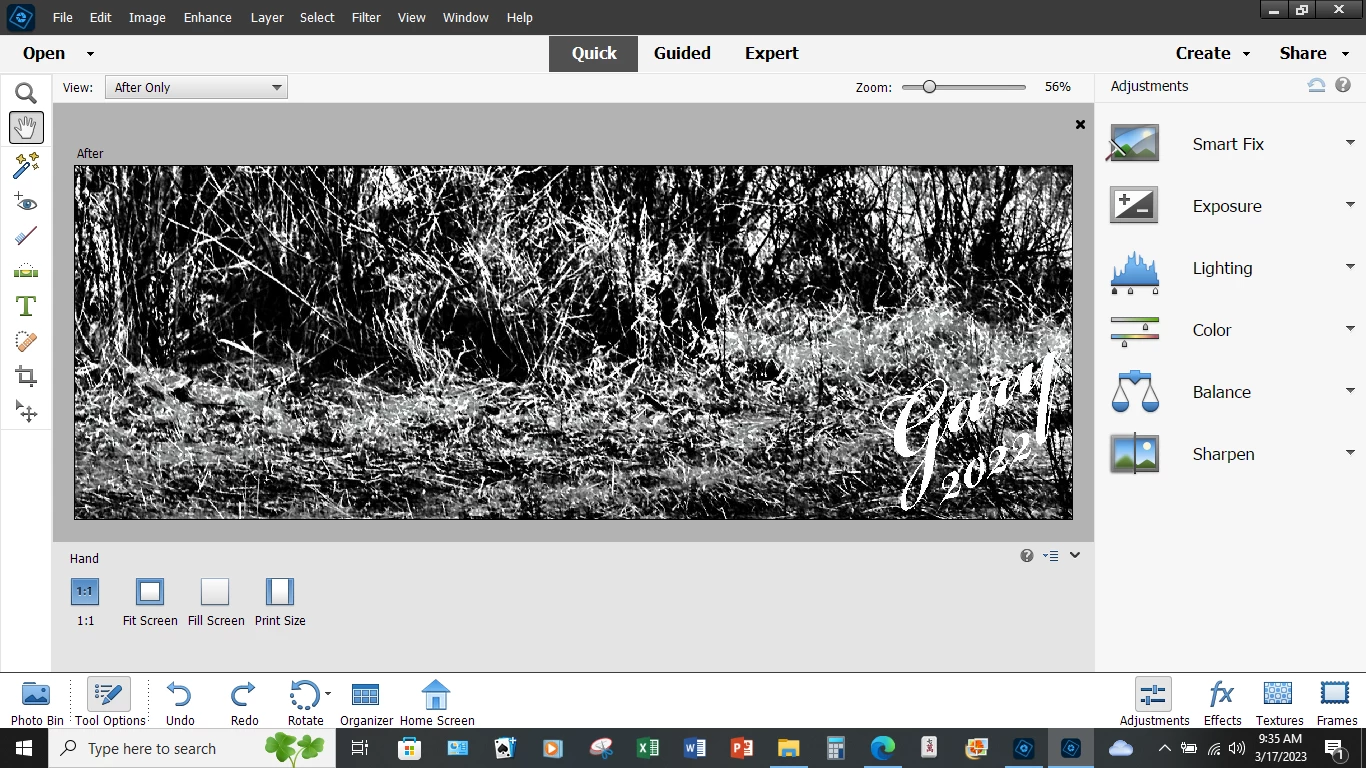
Task: Open the Filter menu
Action: 366,17
